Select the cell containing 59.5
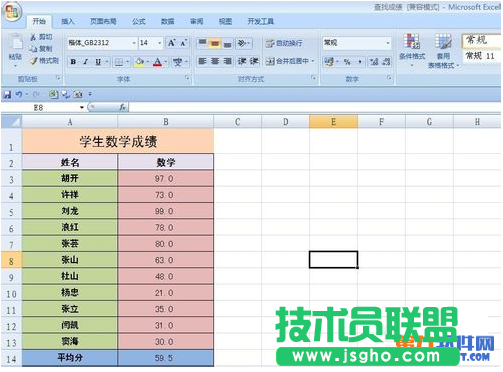This screenshot has height=372, width=503. click(166, 358)
